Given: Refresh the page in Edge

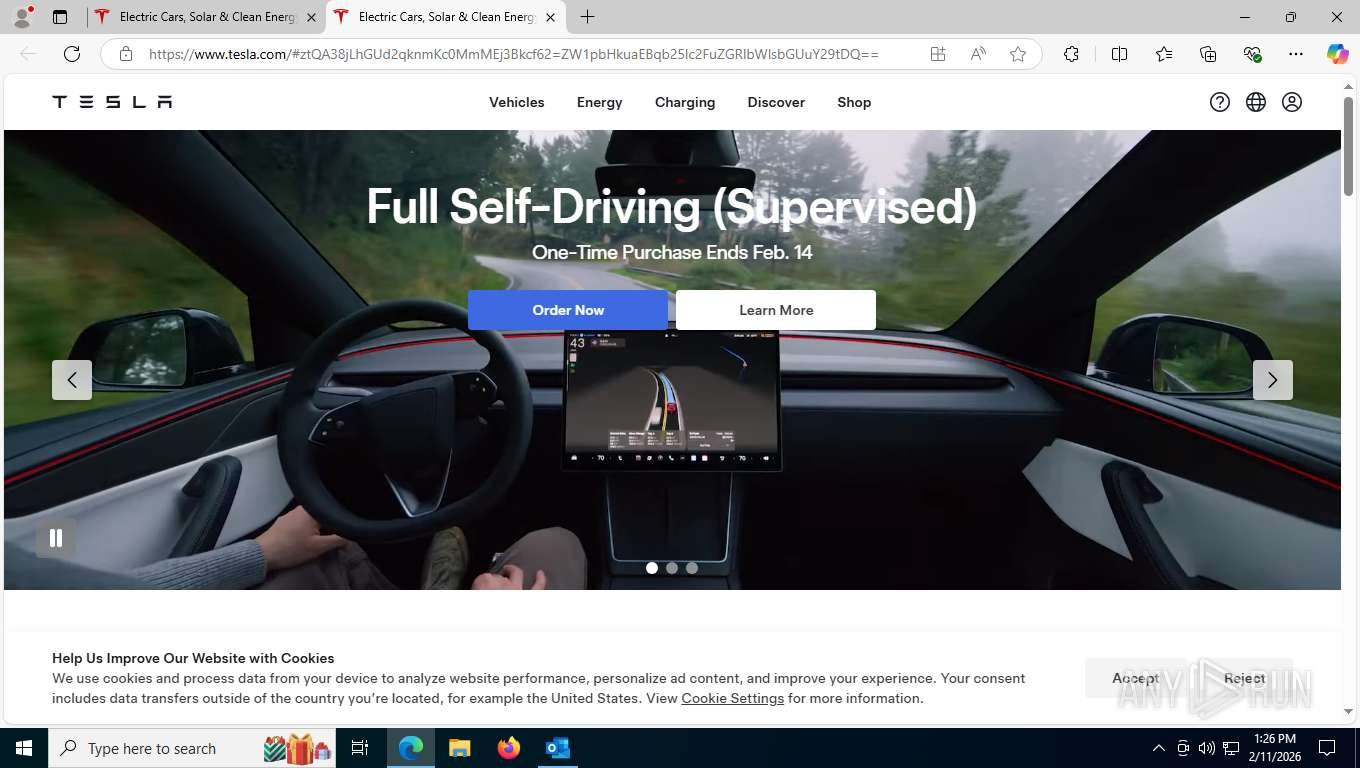Looking at the screenshot, I should 72,54.
